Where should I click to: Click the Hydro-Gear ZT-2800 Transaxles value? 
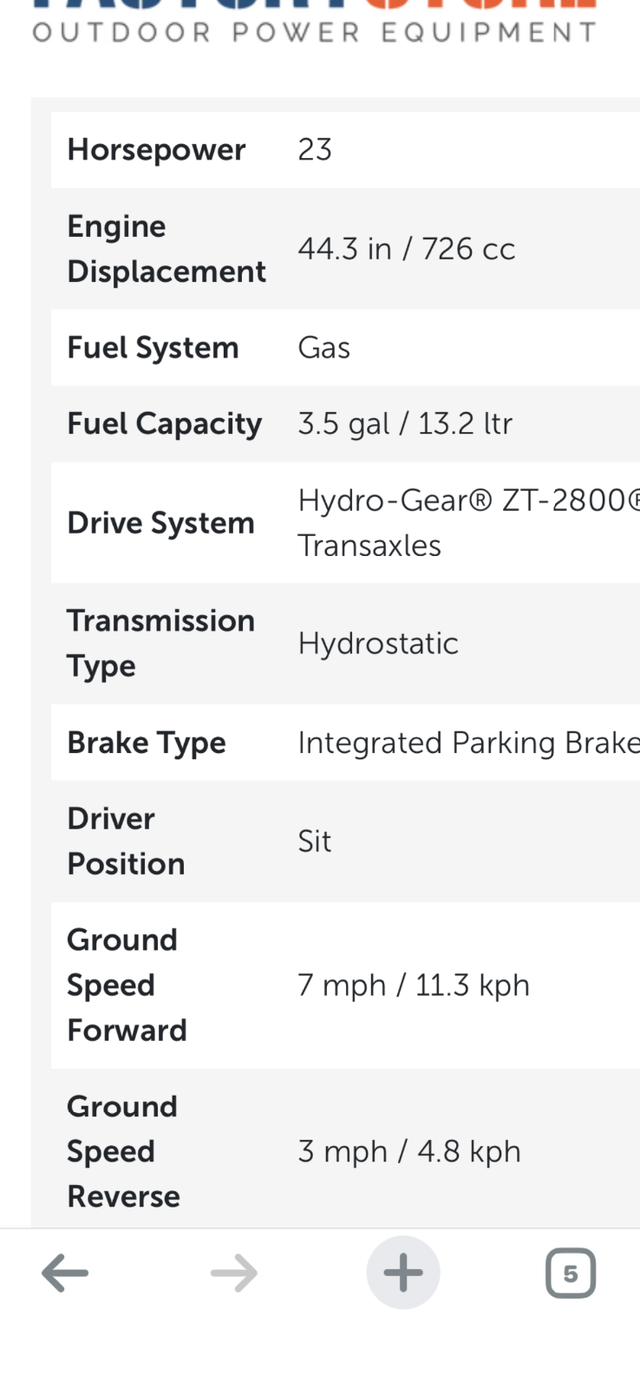467,522
